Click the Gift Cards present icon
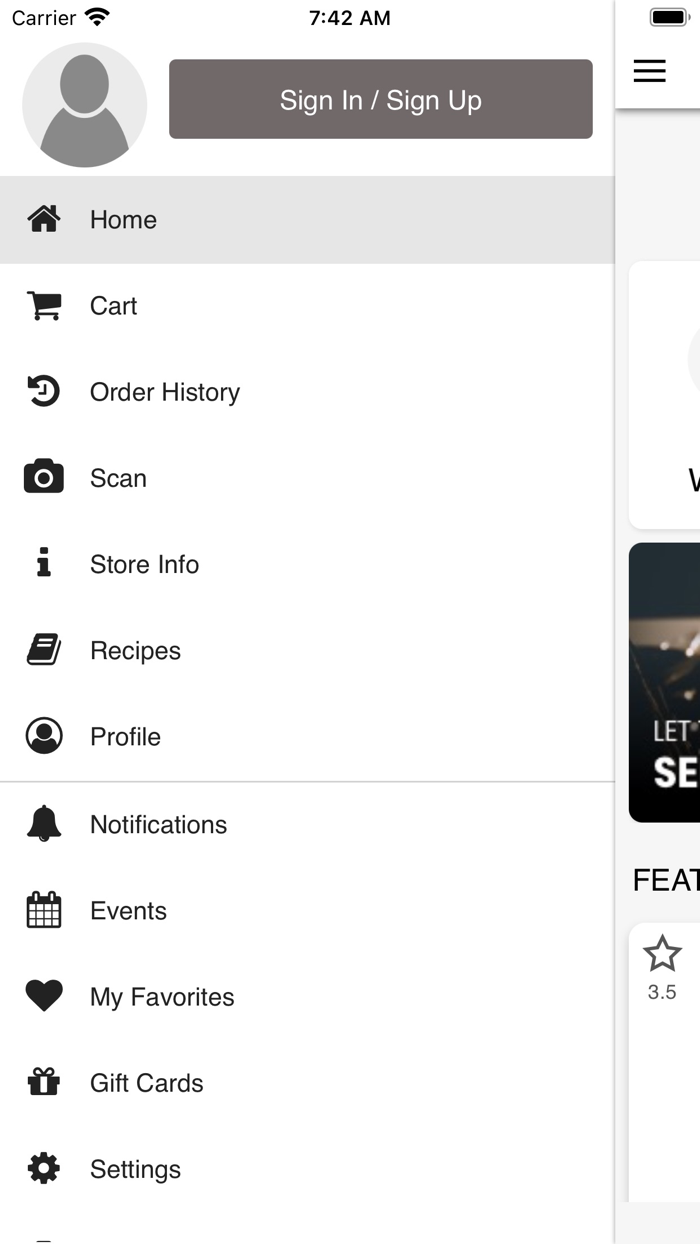The image size is (700, 1244). point(44,1082)
